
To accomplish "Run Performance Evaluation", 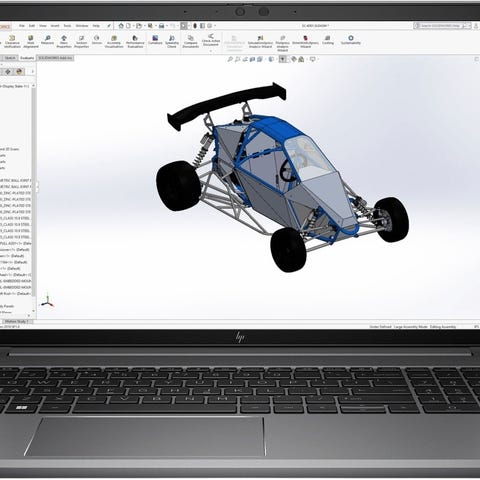I will (x=135, y=42).
